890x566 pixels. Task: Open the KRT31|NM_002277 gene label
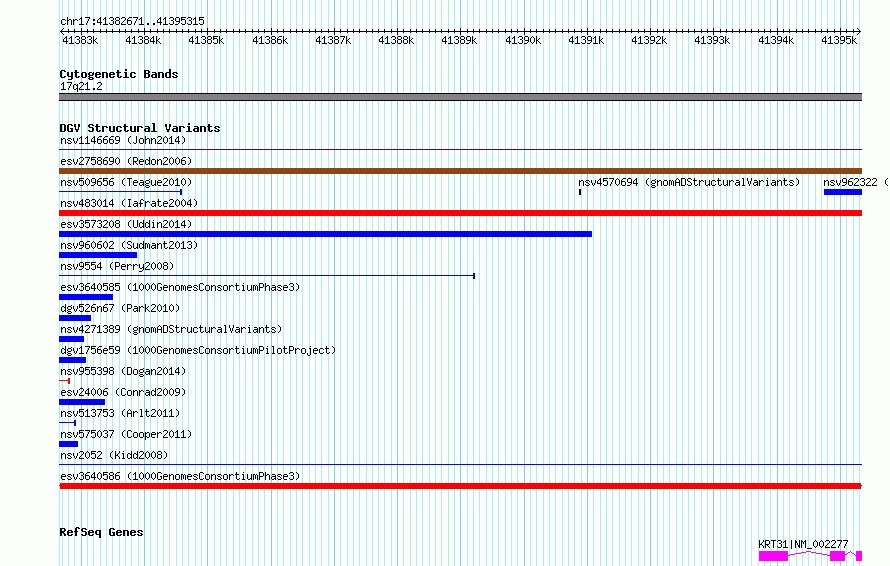pos(803,544)
